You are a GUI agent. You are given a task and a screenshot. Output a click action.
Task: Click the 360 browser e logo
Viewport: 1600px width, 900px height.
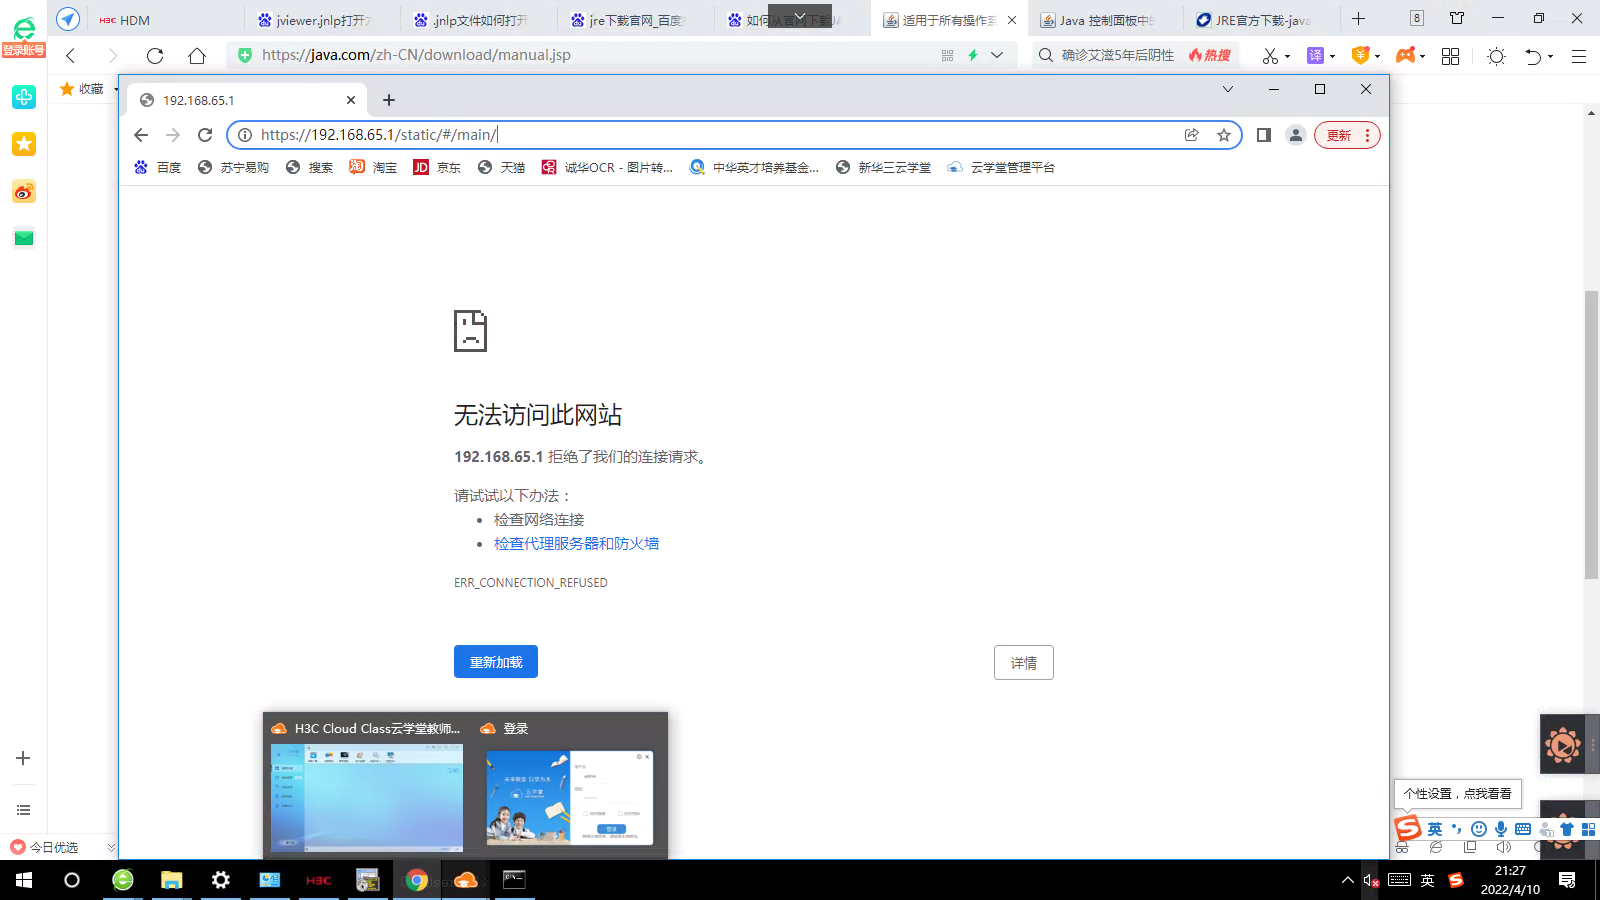click(x=24, y=28)
